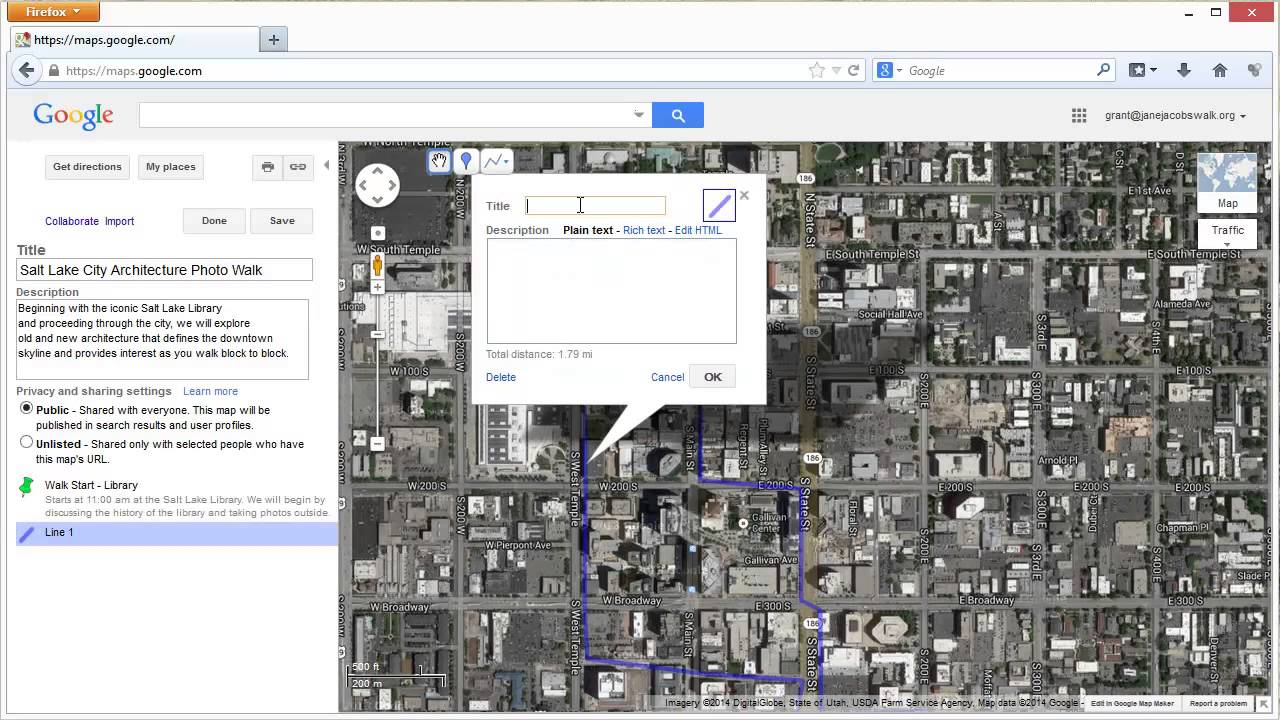The height and width of the screenshot is (720, 1280).
Task: Bookmark this page with the star
Action: pyautogui.click(x=817, y=70)
